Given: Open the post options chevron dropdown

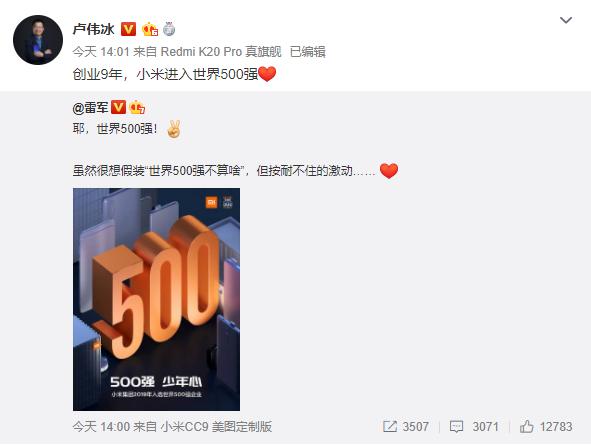Looking at the screenshot, I should click(566, 20).
